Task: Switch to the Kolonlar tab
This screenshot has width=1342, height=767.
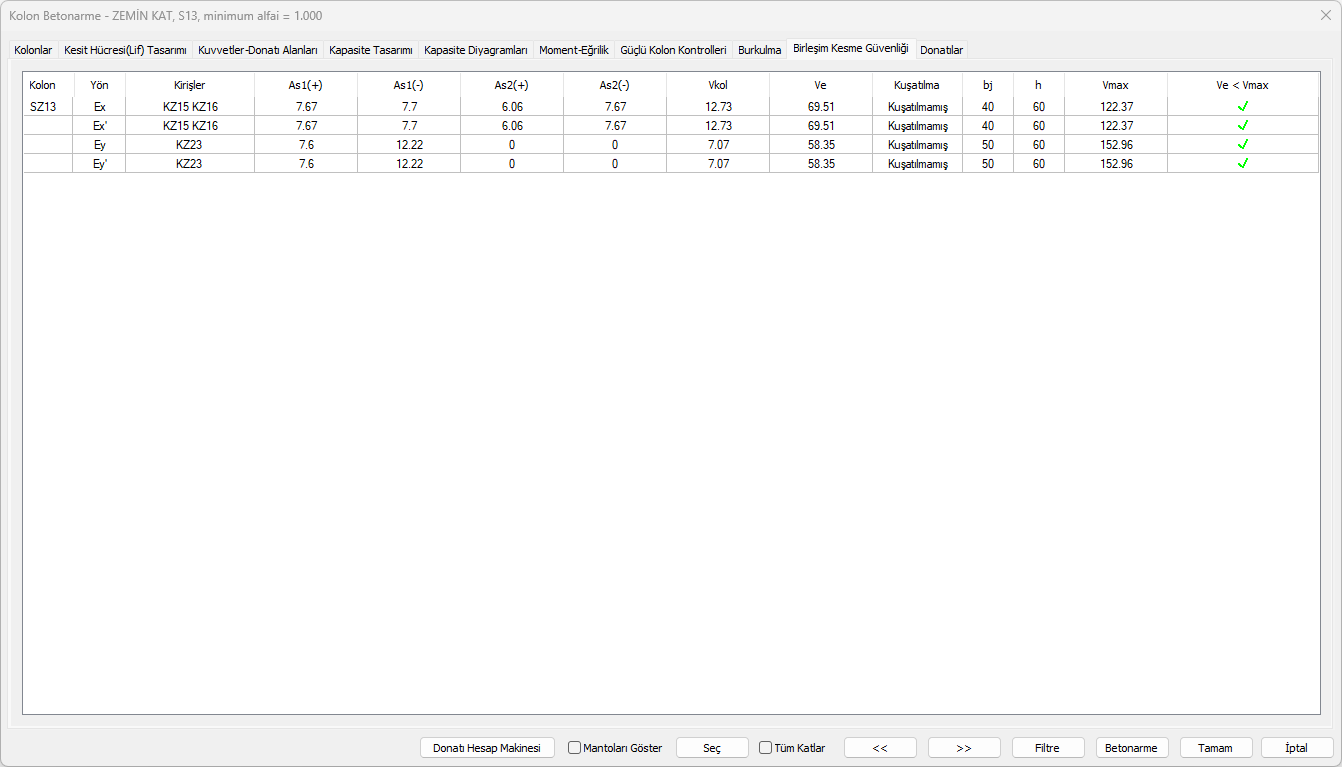Action: pyautogui.click(x=33, y=50)
